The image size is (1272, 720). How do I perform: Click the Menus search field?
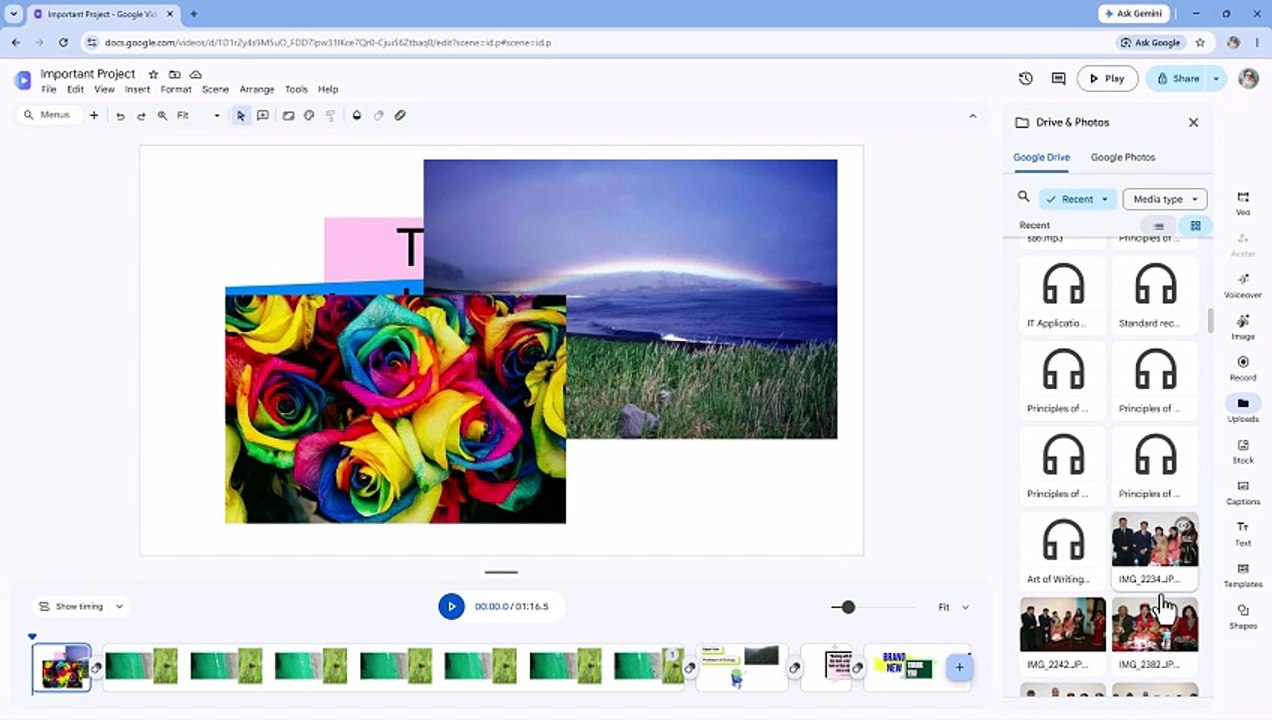[48, 116]
